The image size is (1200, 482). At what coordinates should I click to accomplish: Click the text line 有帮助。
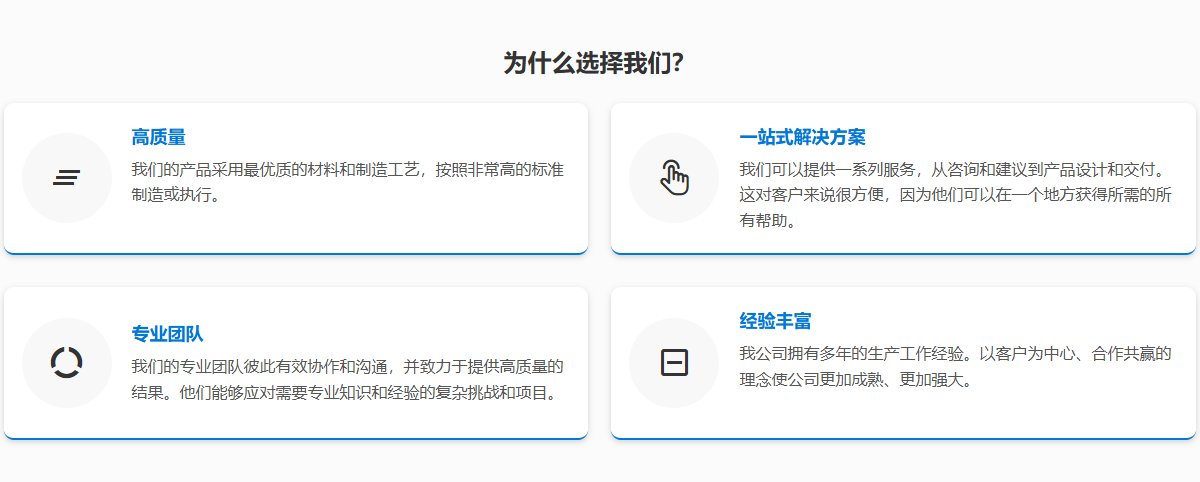[768, 221]
